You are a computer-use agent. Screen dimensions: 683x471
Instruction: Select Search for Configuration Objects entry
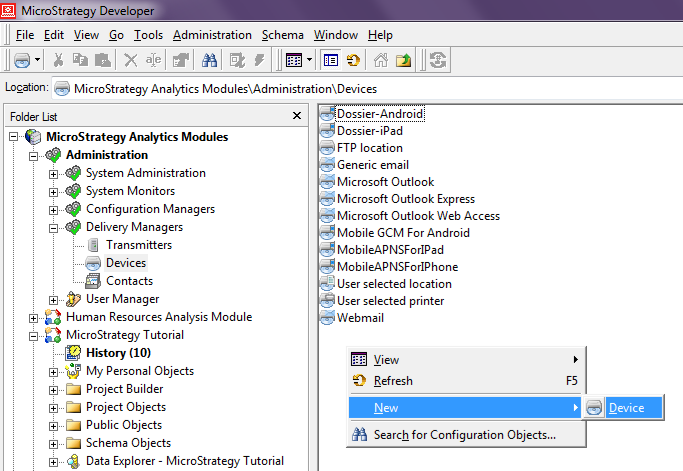pyautogui.click(x=464, y=434)
